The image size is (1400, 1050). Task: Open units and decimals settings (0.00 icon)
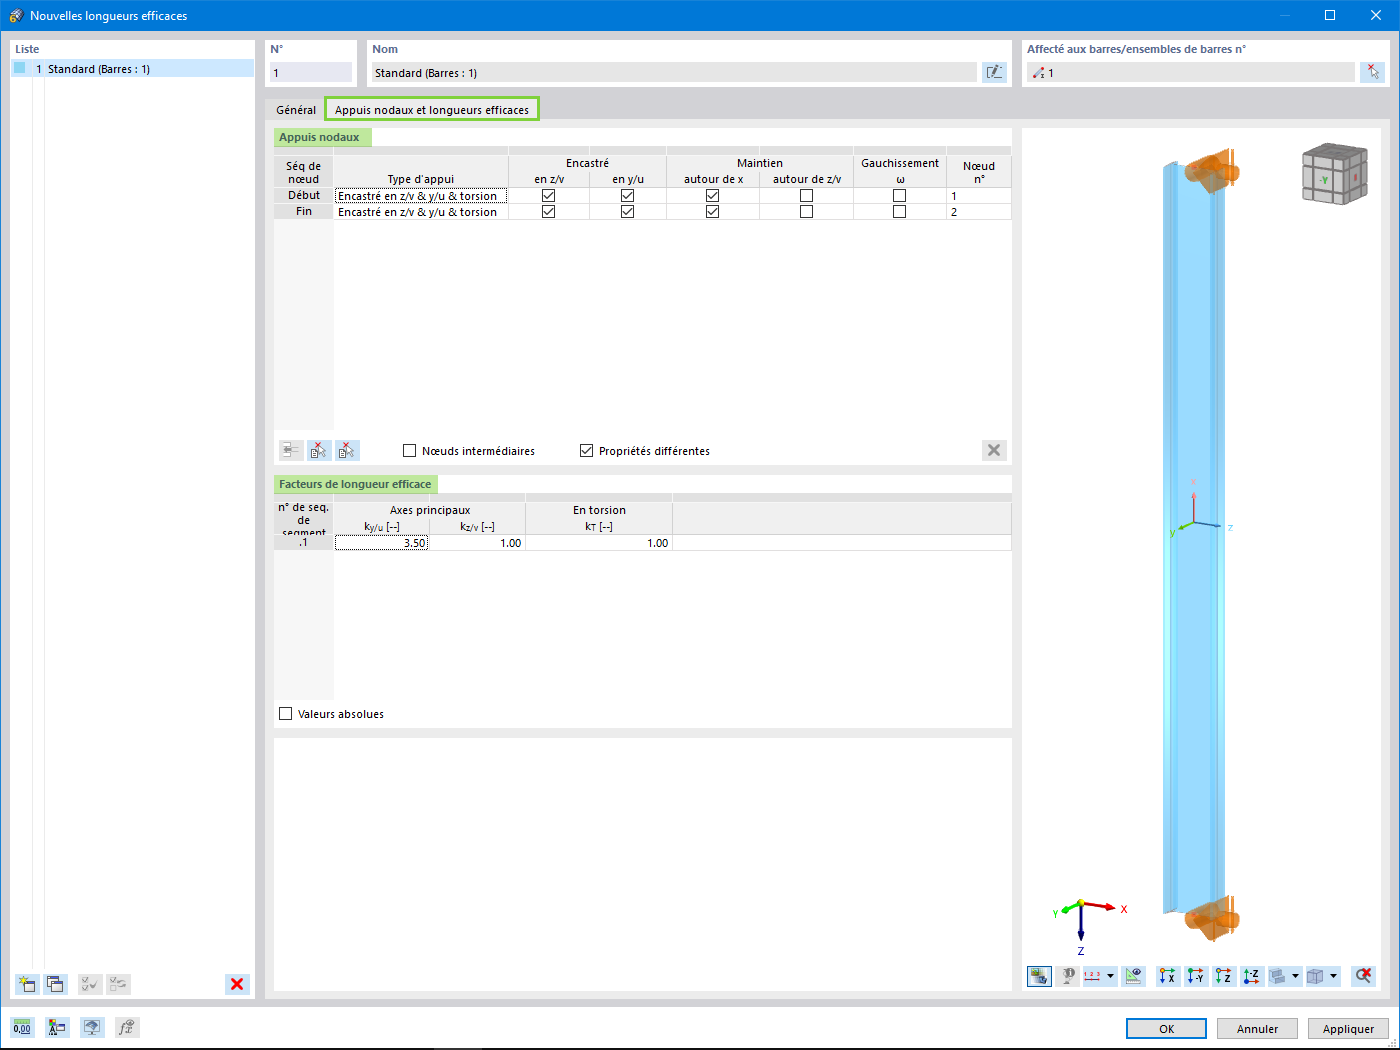[x=22, y=1027]
